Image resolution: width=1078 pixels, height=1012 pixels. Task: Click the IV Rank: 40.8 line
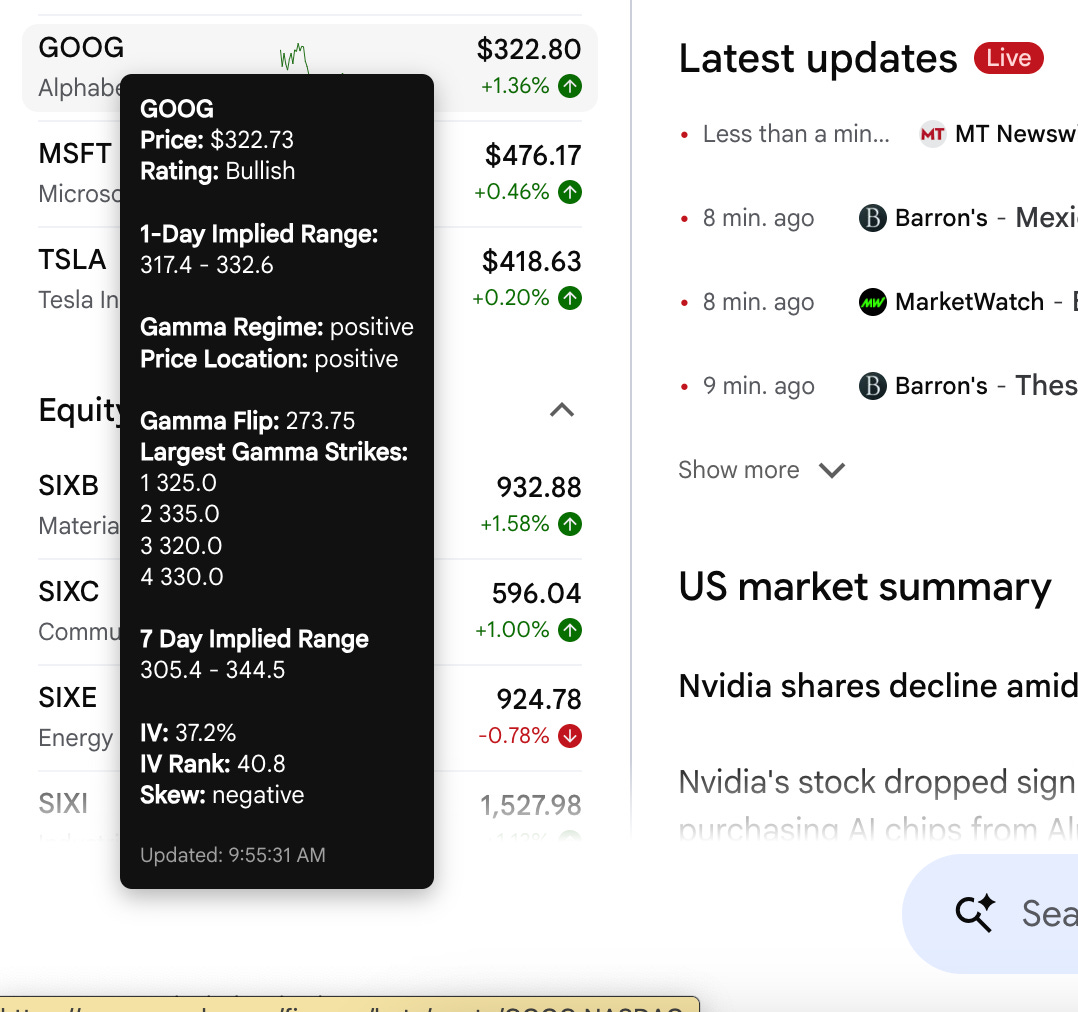[212, 763]
